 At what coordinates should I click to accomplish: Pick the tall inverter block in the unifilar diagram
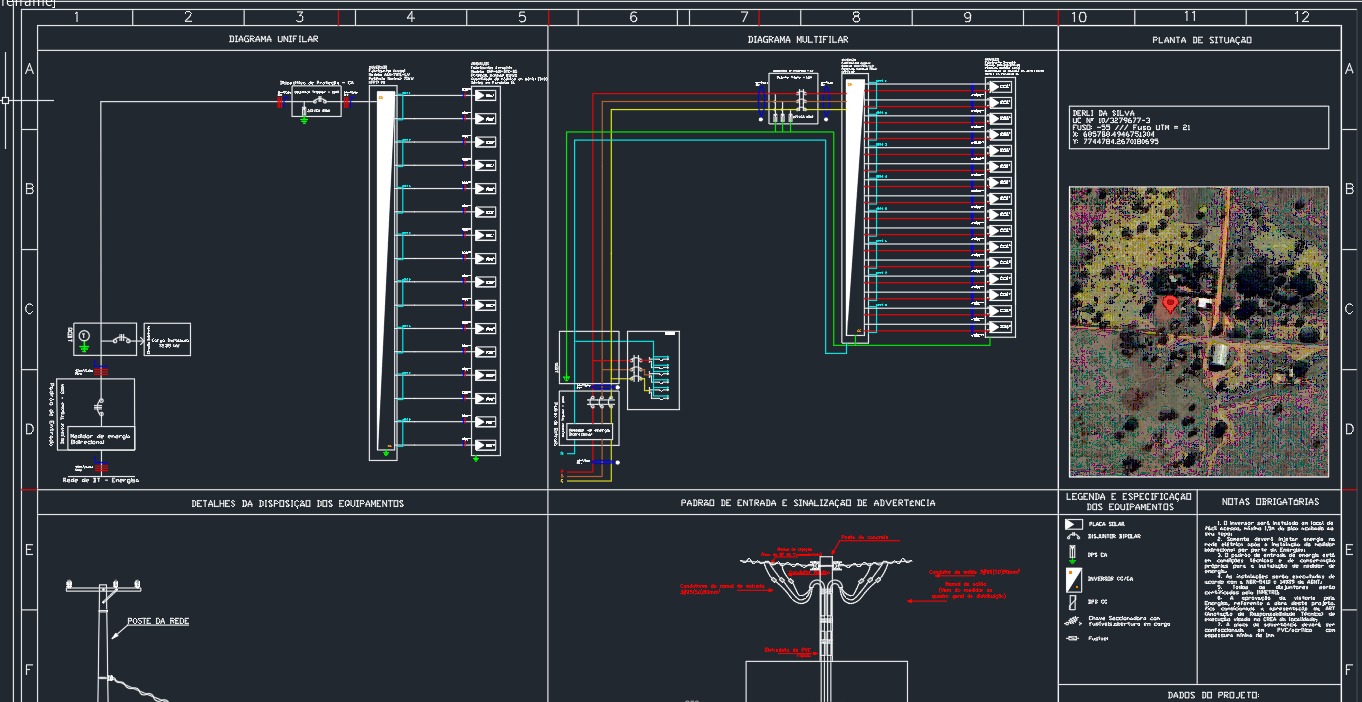(x=383, y=273)
